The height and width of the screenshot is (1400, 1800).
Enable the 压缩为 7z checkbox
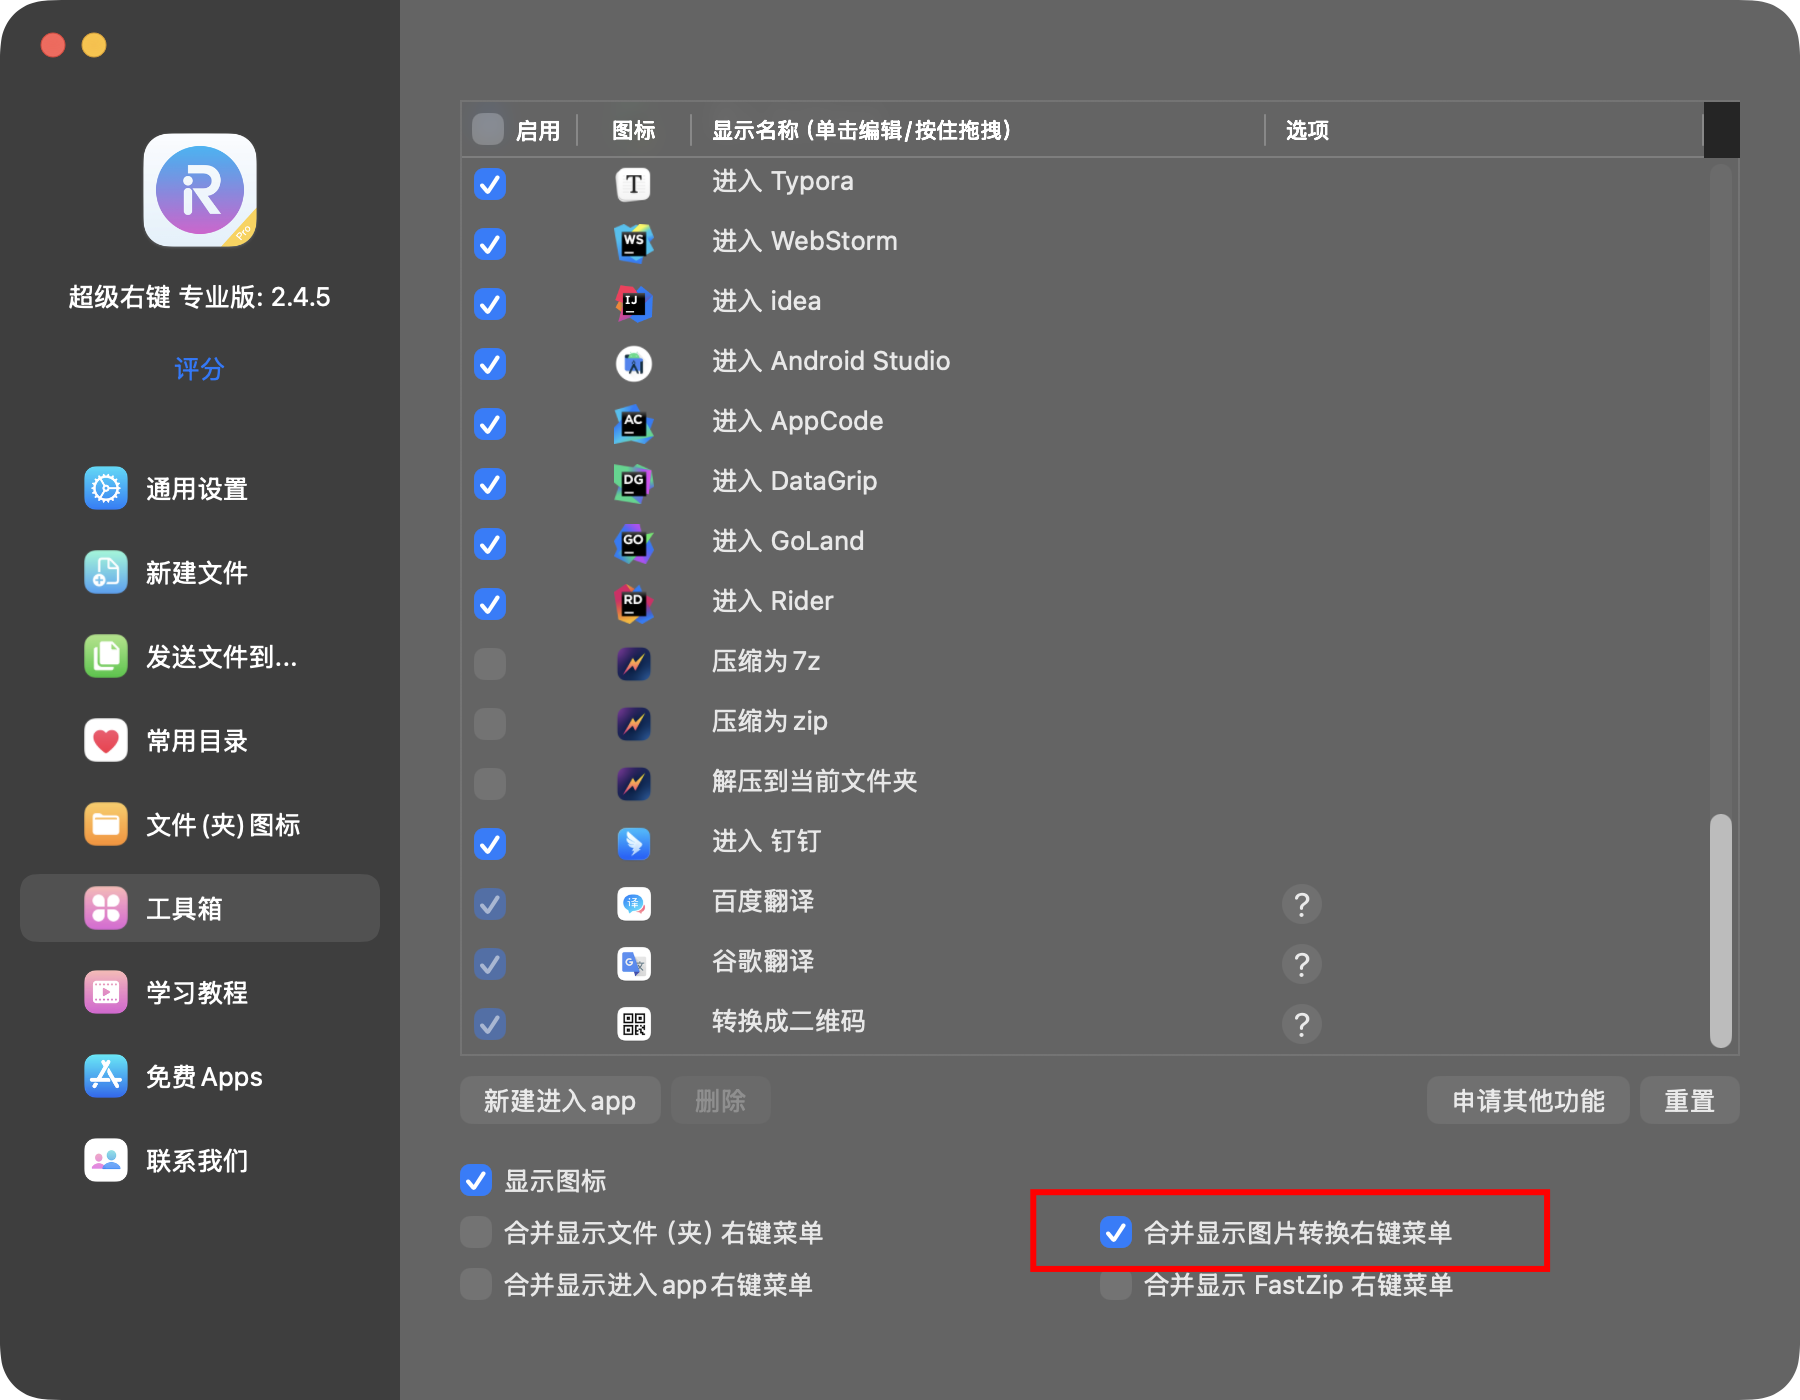pos(490,664)
